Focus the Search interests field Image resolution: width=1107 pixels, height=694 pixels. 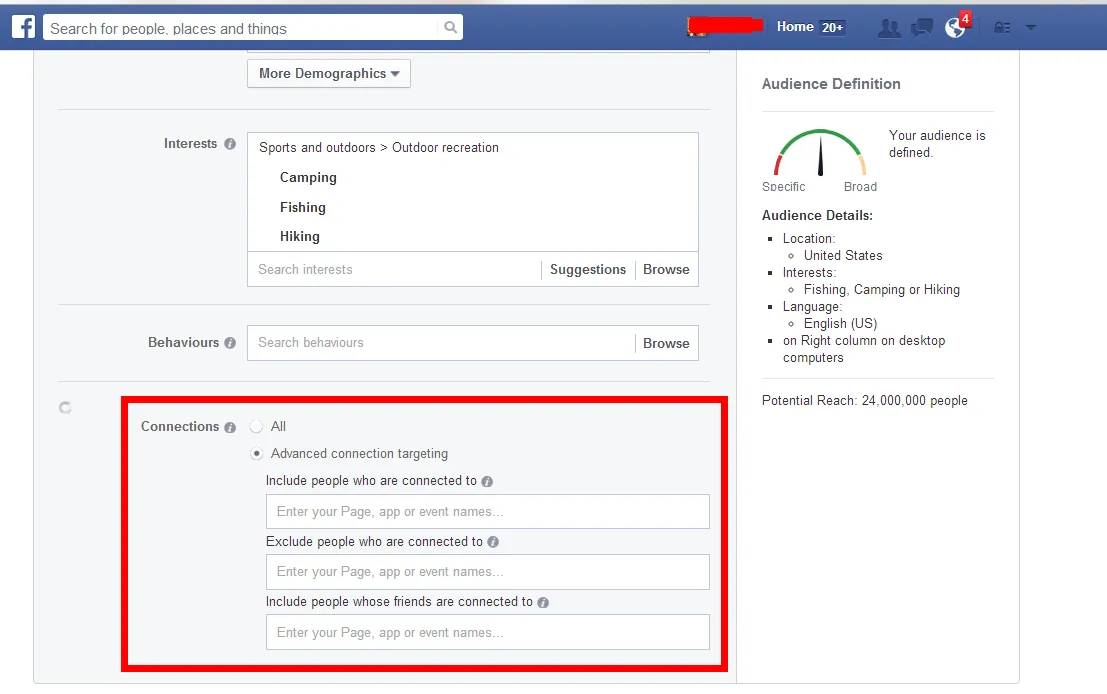coord(394,270)
